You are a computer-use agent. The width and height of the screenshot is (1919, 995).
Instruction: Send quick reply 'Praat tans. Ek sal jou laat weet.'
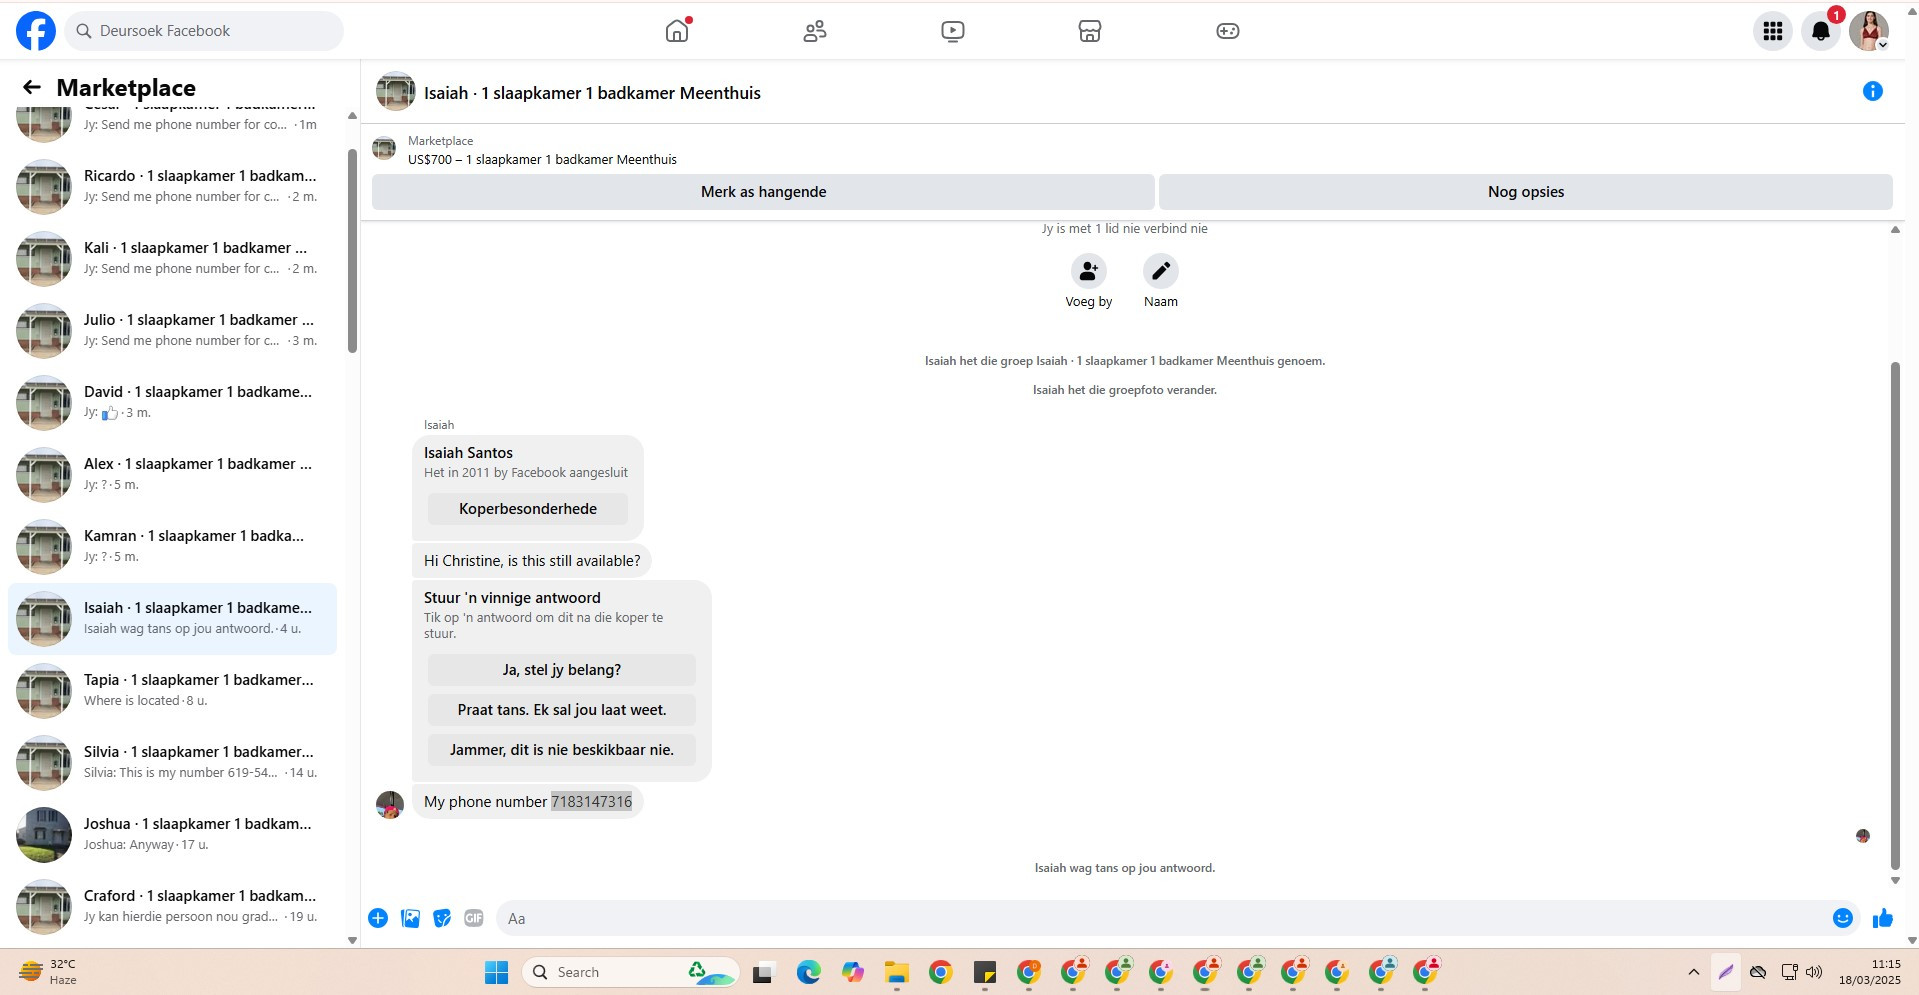tap(562, 710)
